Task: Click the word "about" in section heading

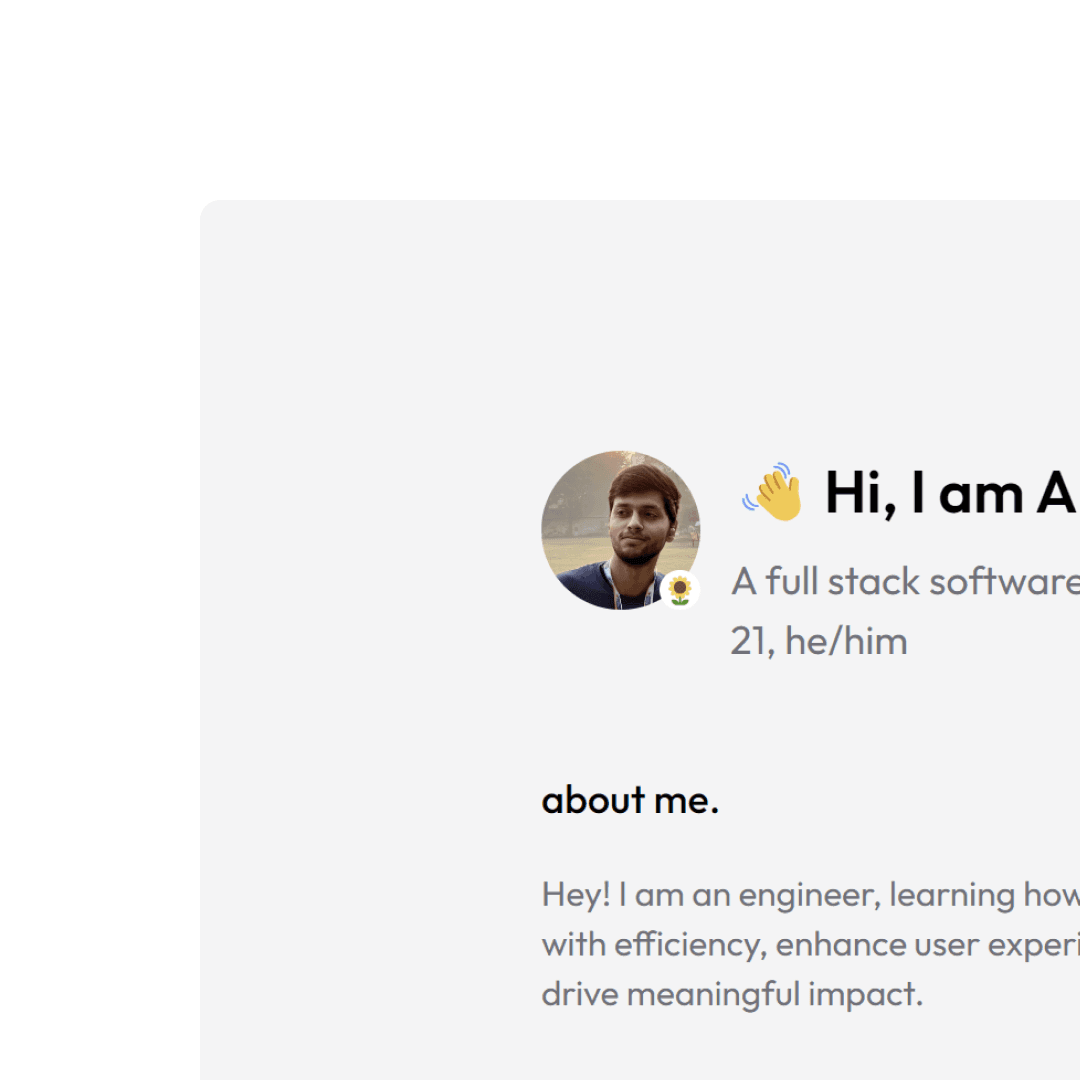Action: pyautogui.click(x=594, y=800)
